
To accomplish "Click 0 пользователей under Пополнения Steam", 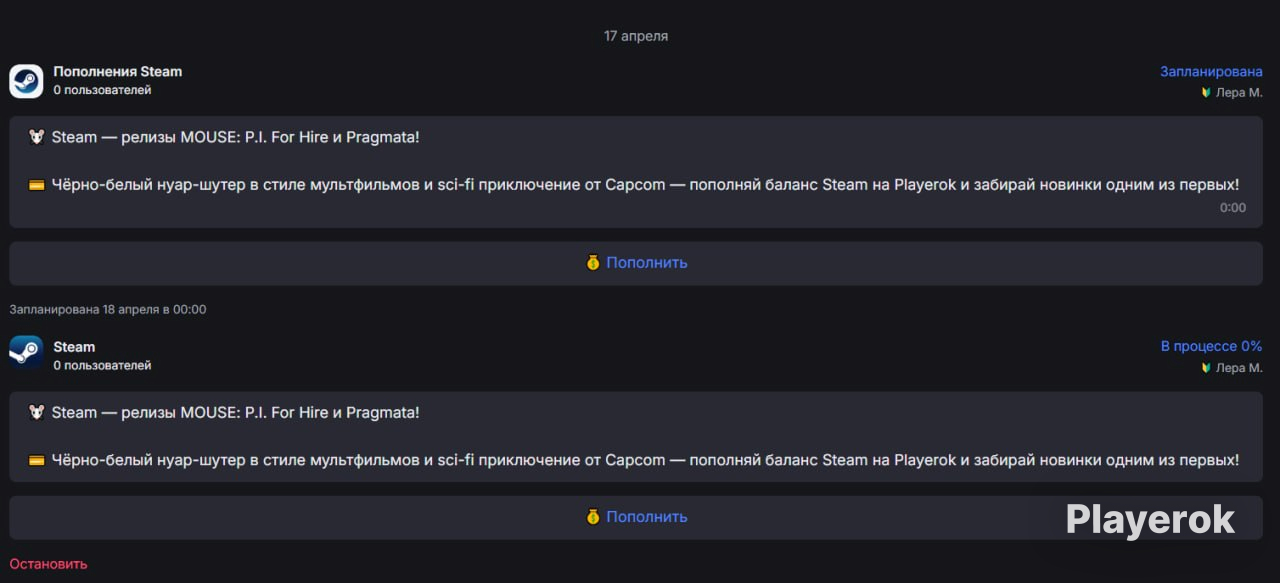I will 102,90.
